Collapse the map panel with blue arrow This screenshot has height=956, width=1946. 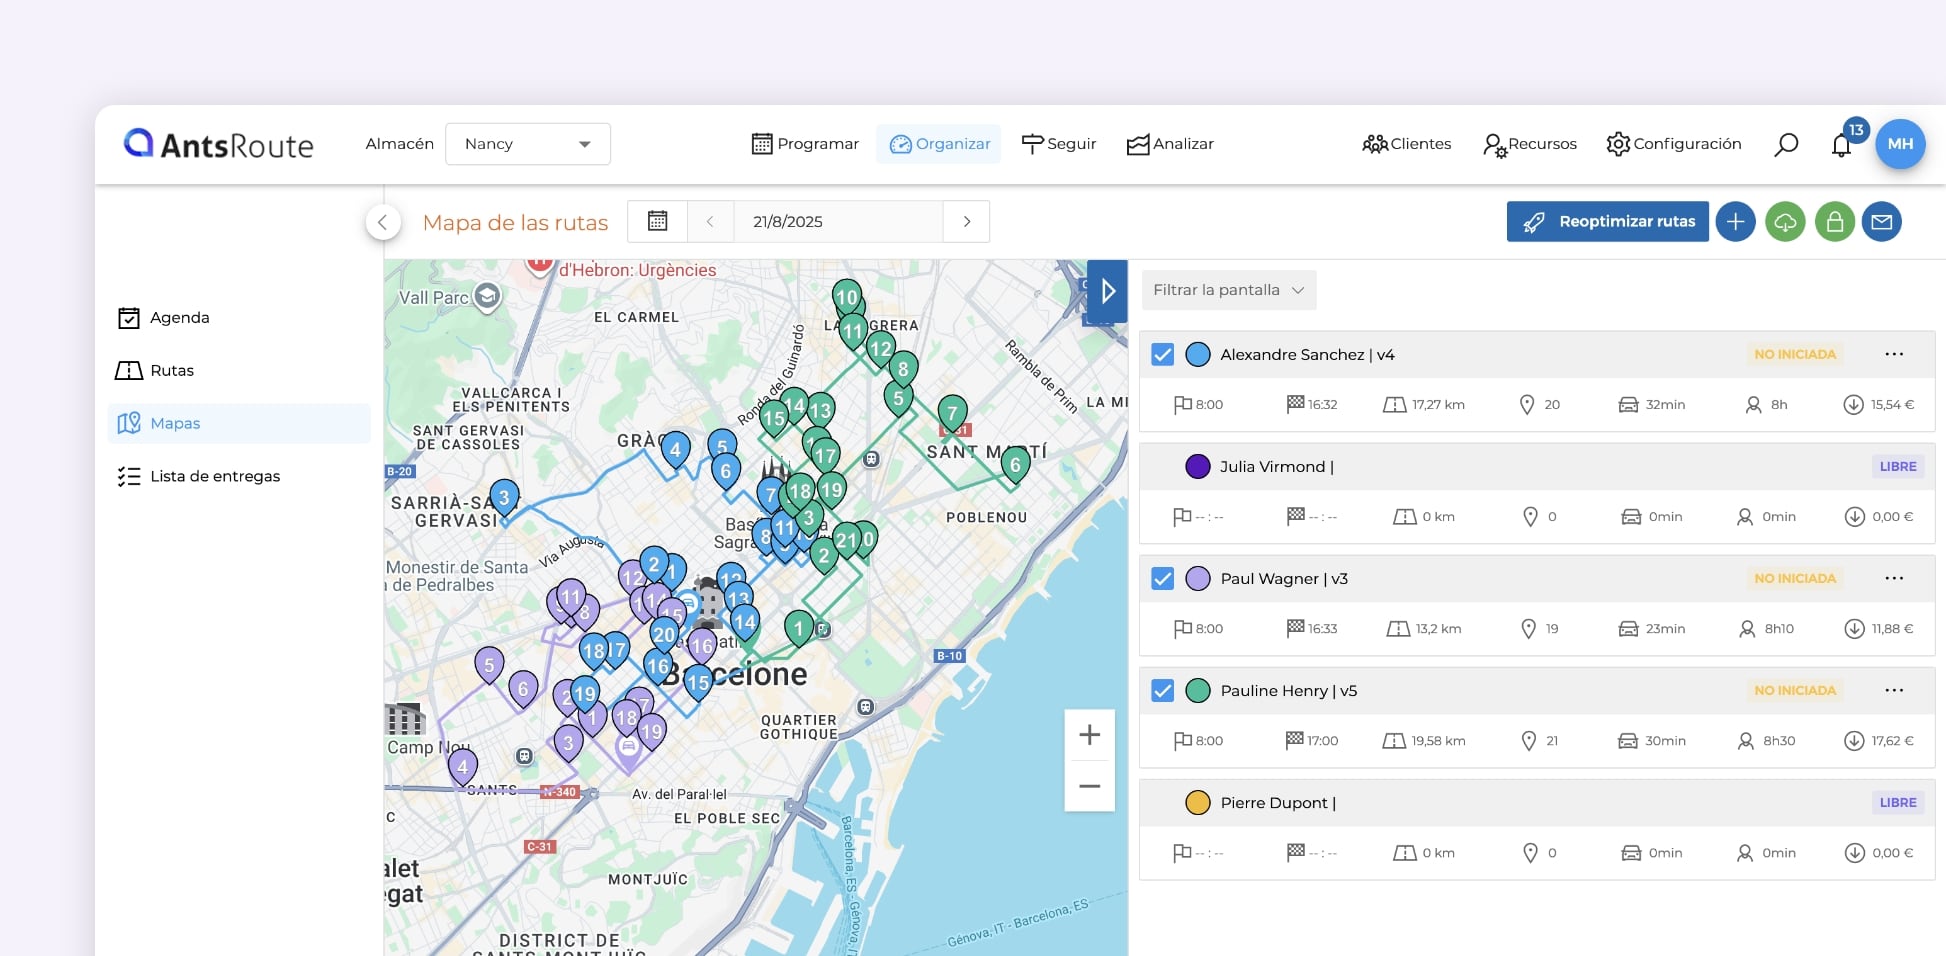tap(1107, 291)
